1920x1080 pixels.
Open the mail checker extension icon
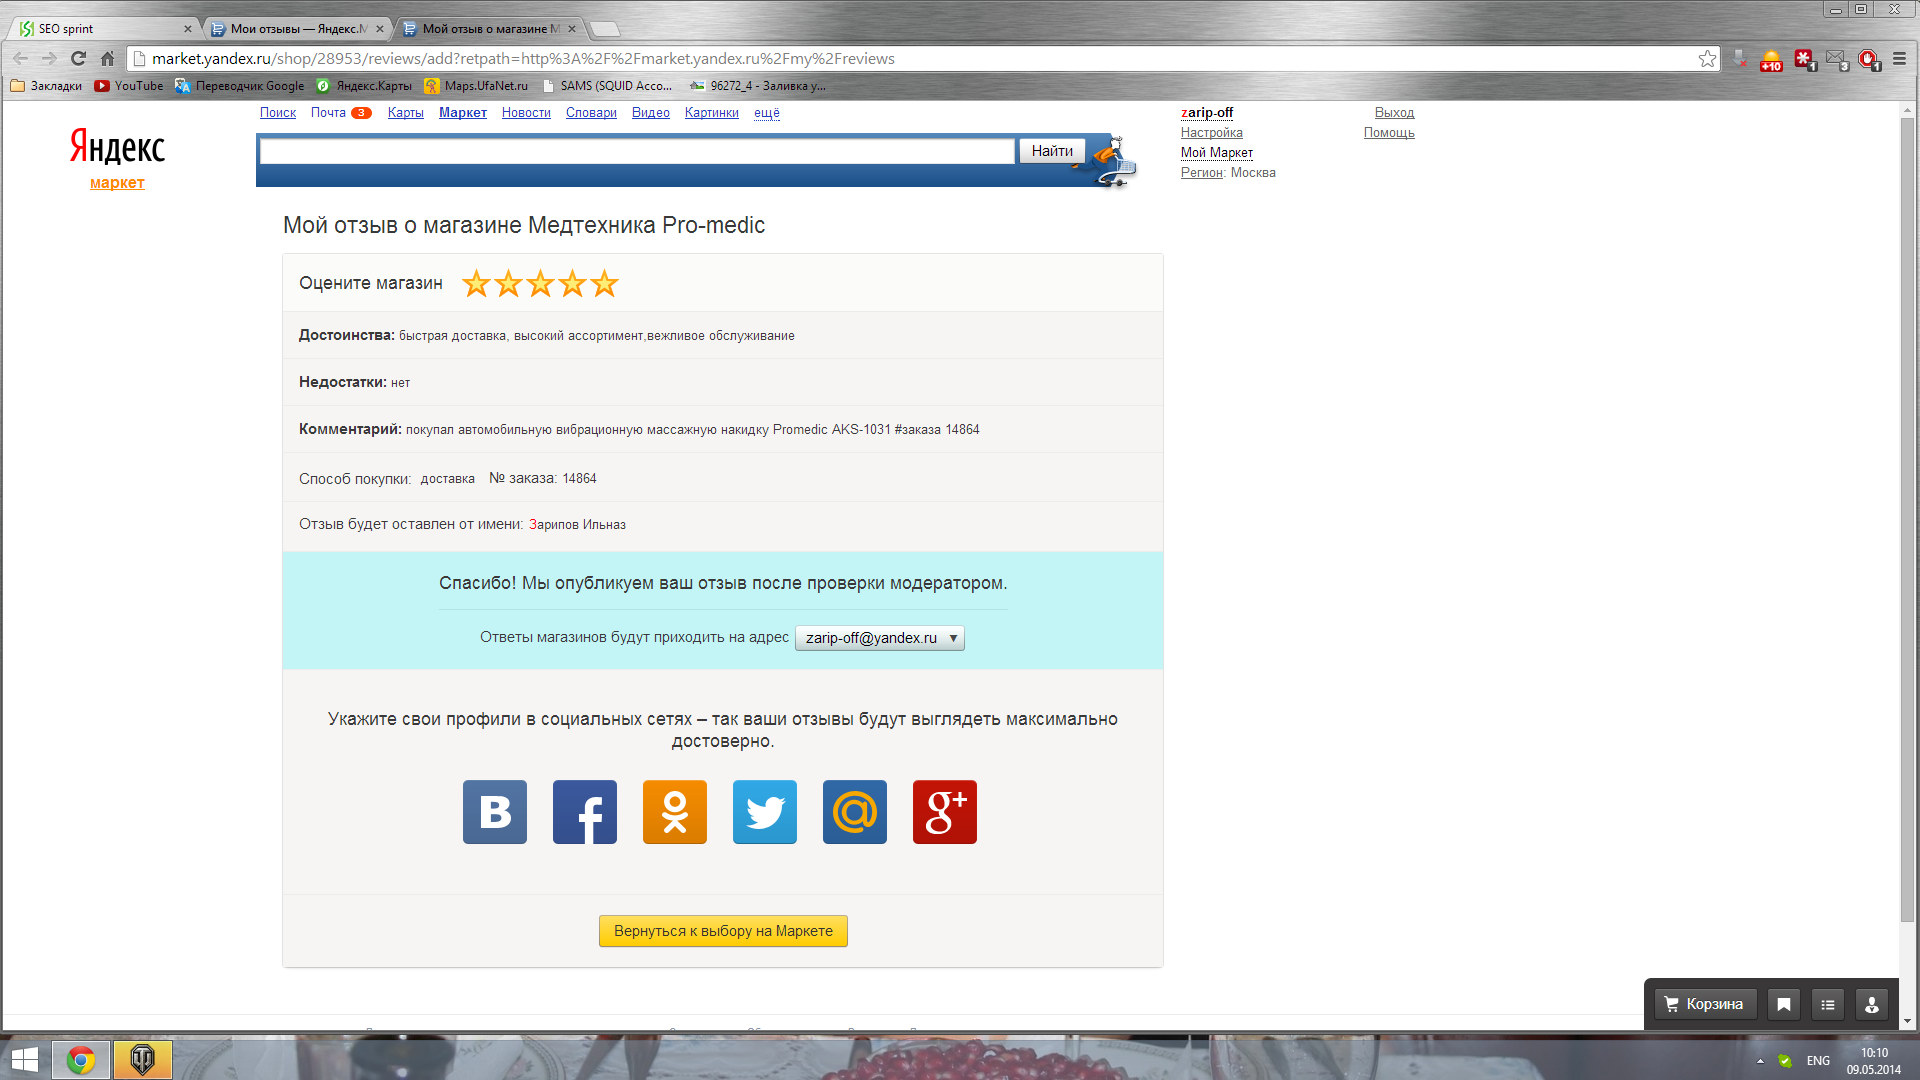[1837, 60]
